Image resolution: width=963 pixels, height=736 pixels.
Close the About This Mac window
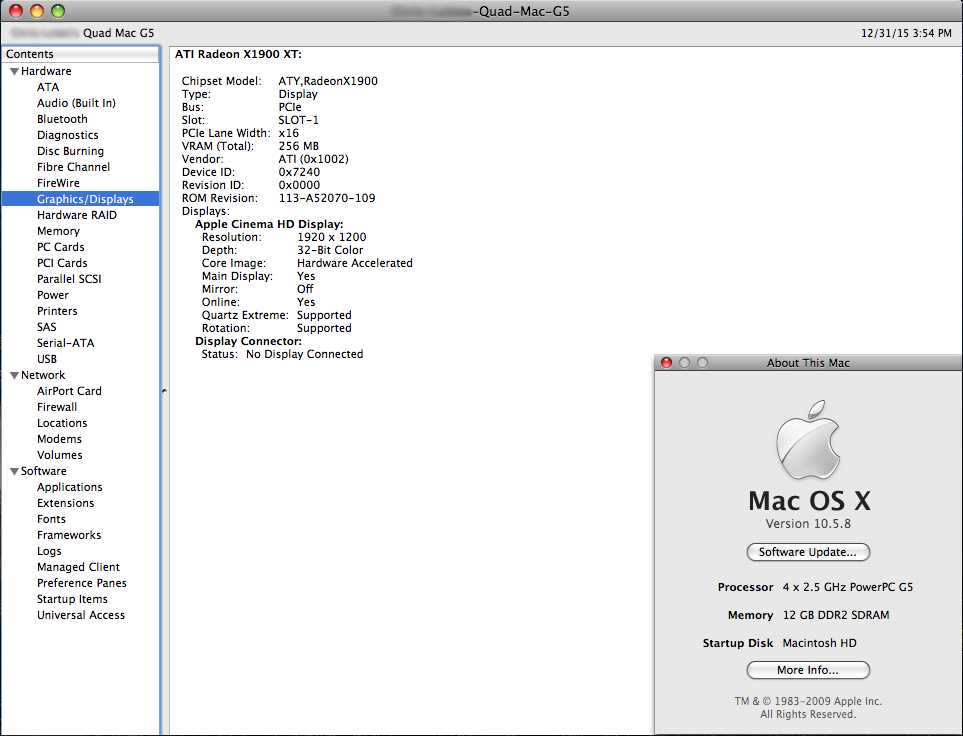coord(666,362)
